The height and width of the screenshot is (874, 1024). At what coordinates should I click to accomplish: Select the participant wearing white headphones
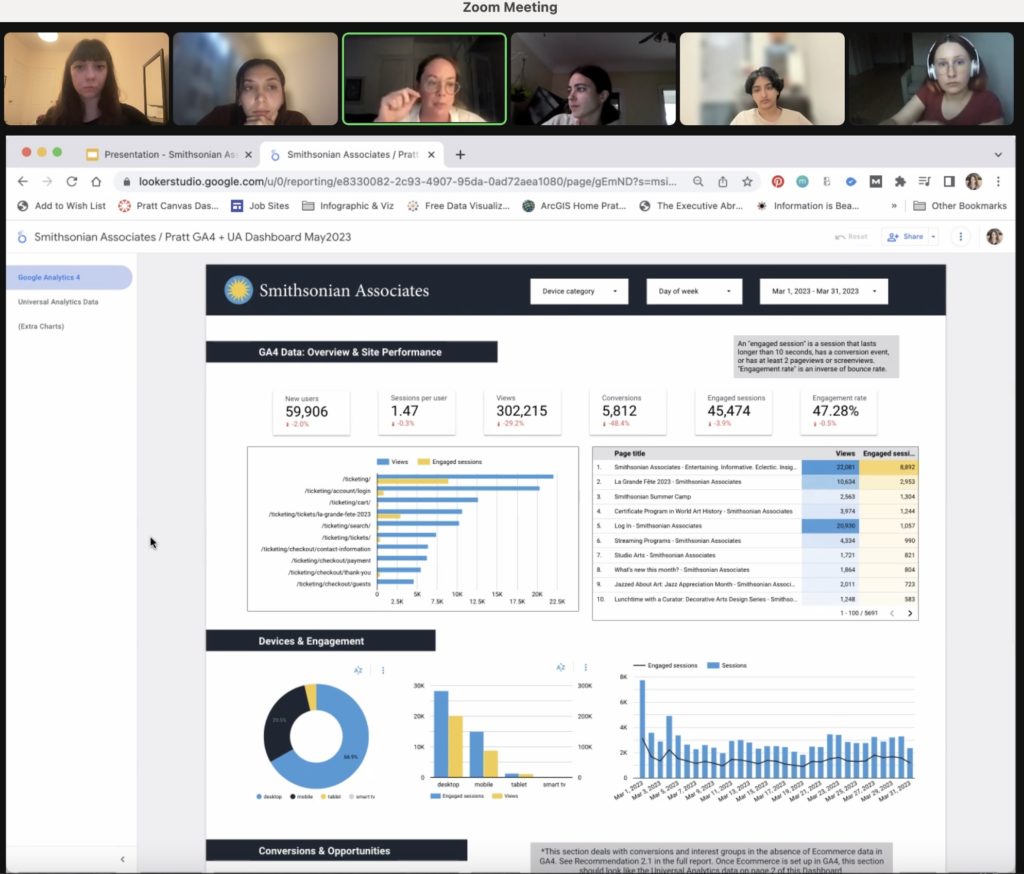(931, 78)
